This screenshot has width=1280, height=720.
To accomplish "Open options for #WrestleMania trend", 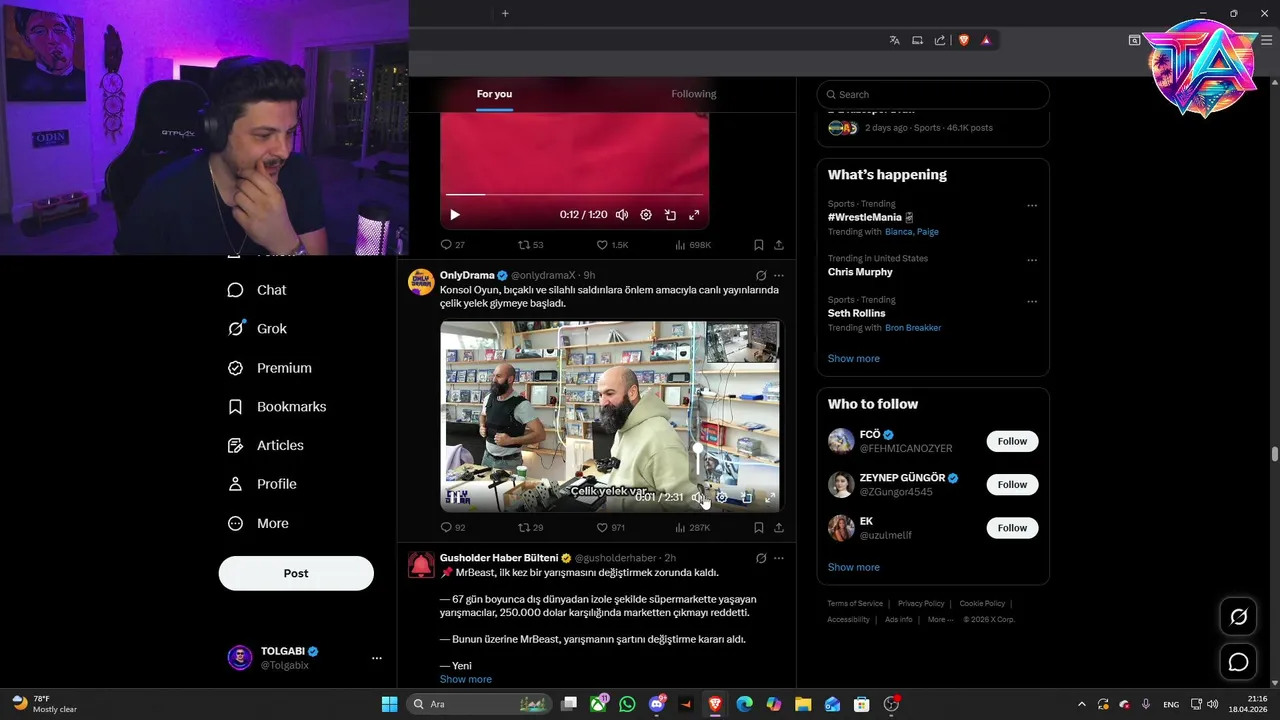I will 1032,206.
